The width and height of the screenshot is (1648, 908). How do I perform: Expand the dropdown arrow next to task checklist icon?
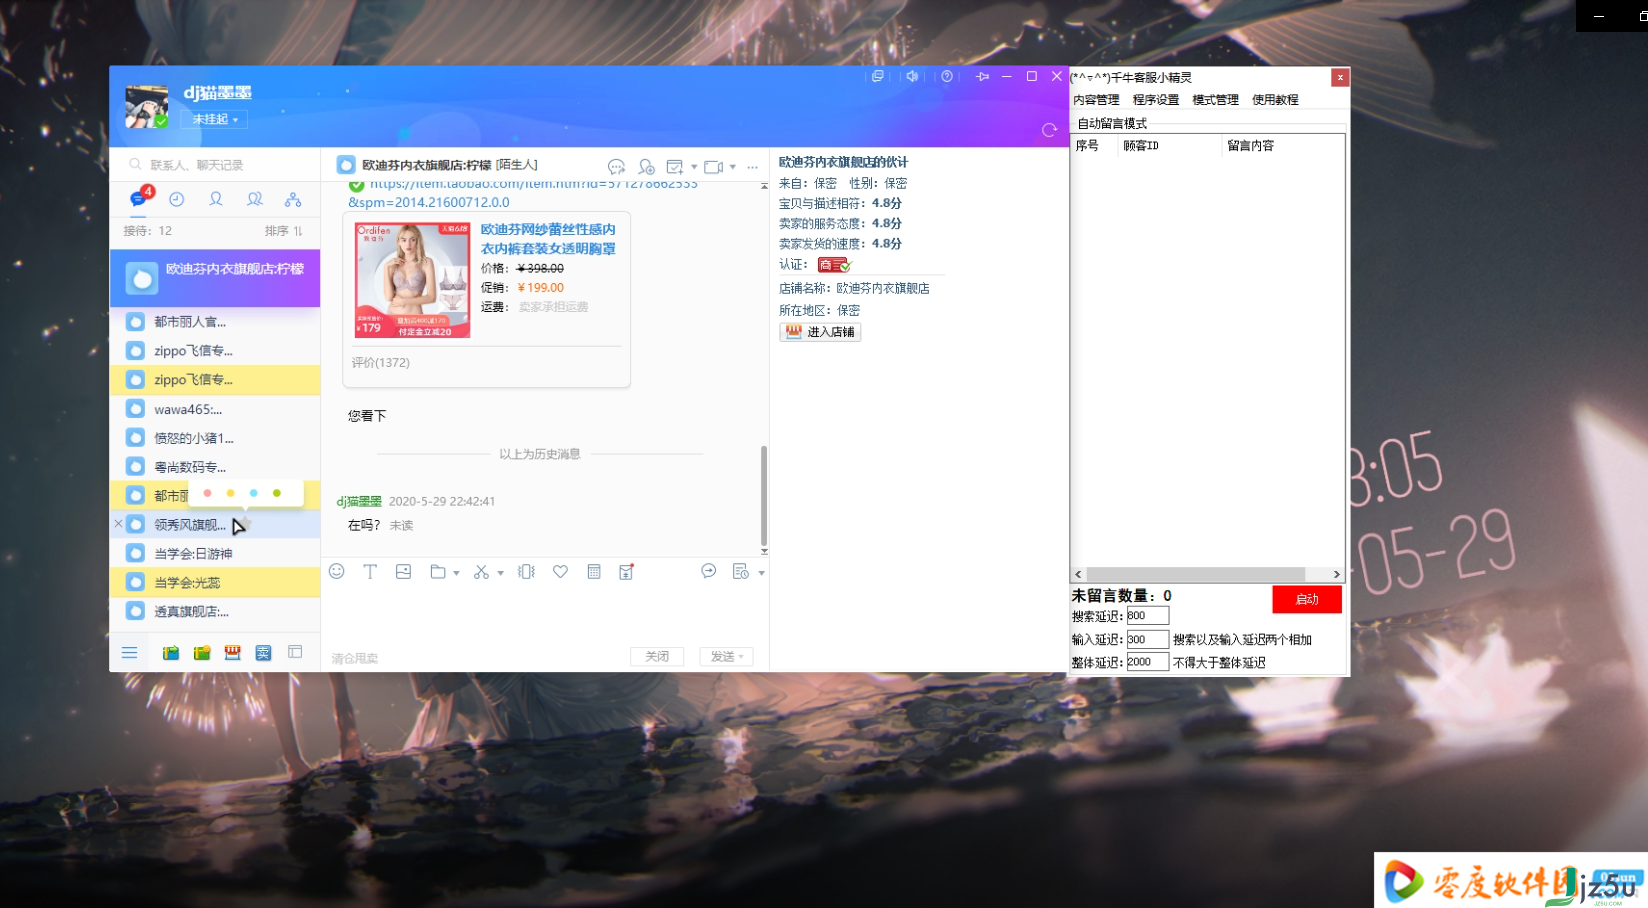coord(694,167)
